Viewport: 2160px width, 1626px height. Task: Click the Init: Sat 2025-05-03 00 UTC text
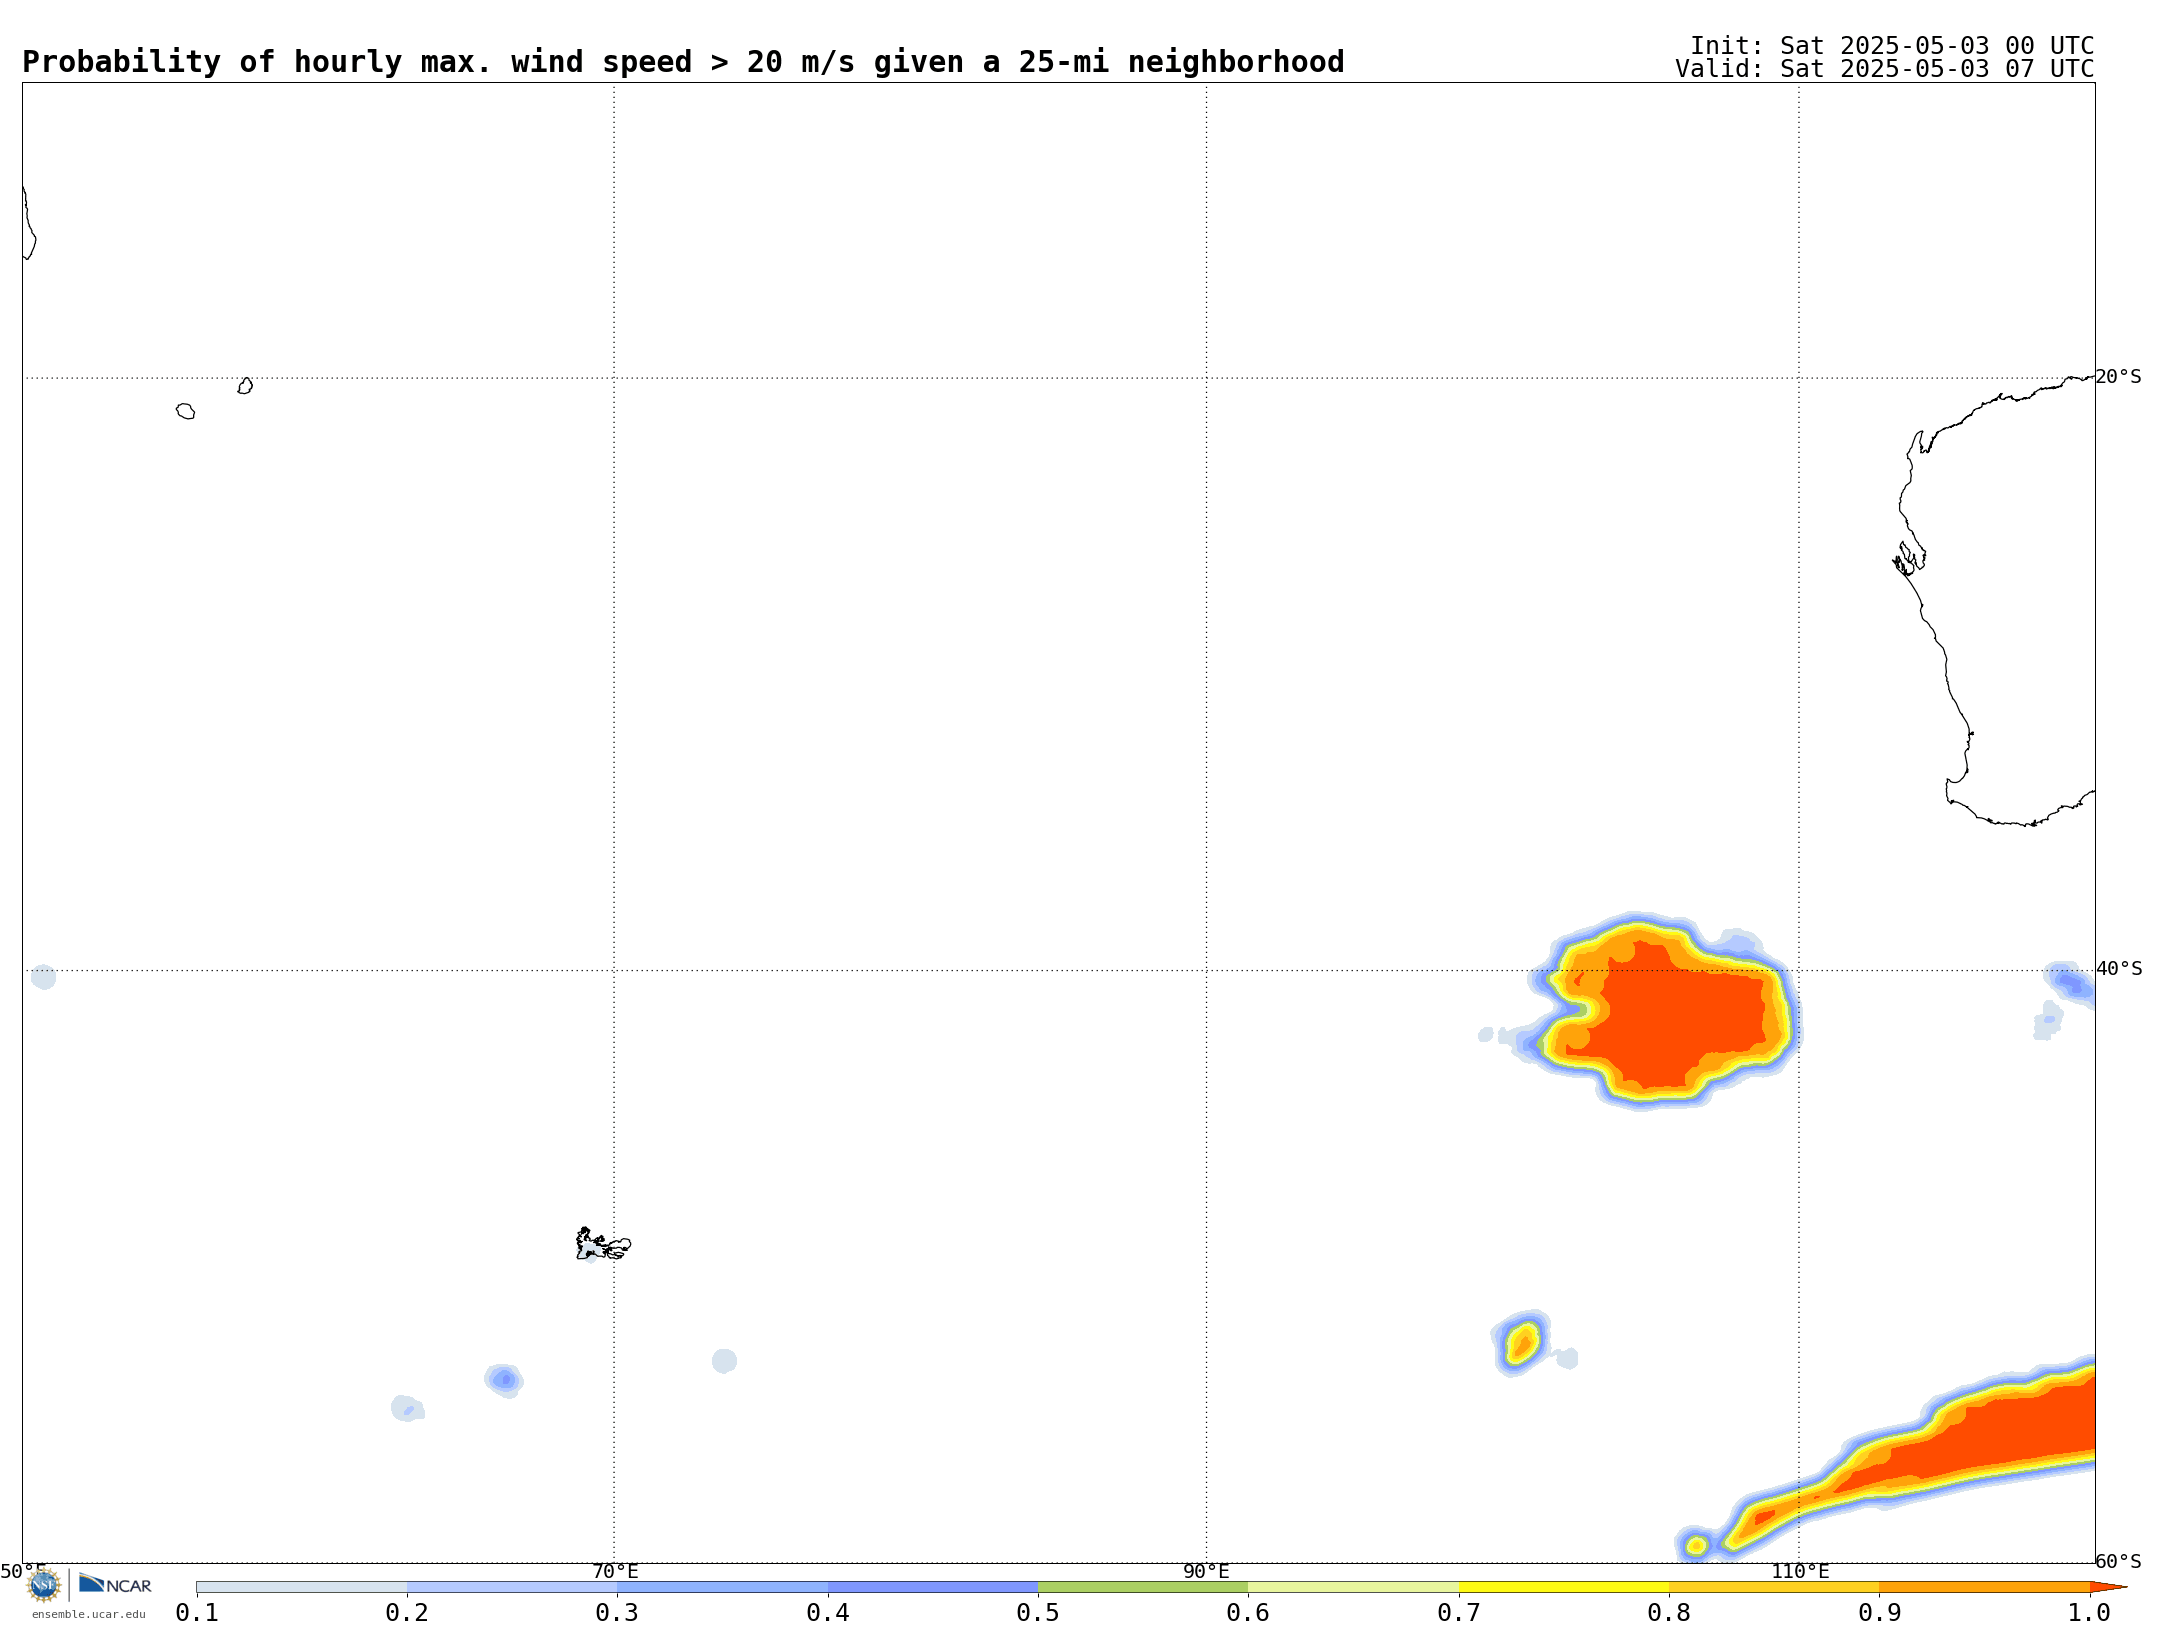pyautogui.click(x=1892, y=46)
